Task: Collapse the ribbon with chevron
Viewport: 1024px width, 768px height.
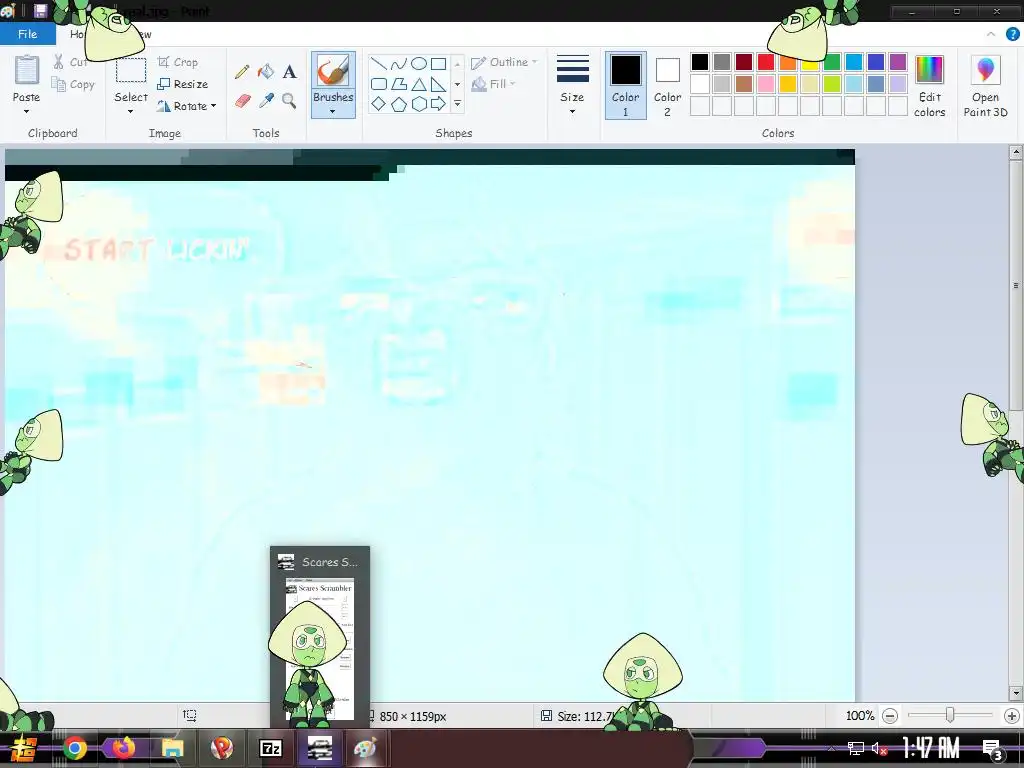Action: tap(991, 34)
